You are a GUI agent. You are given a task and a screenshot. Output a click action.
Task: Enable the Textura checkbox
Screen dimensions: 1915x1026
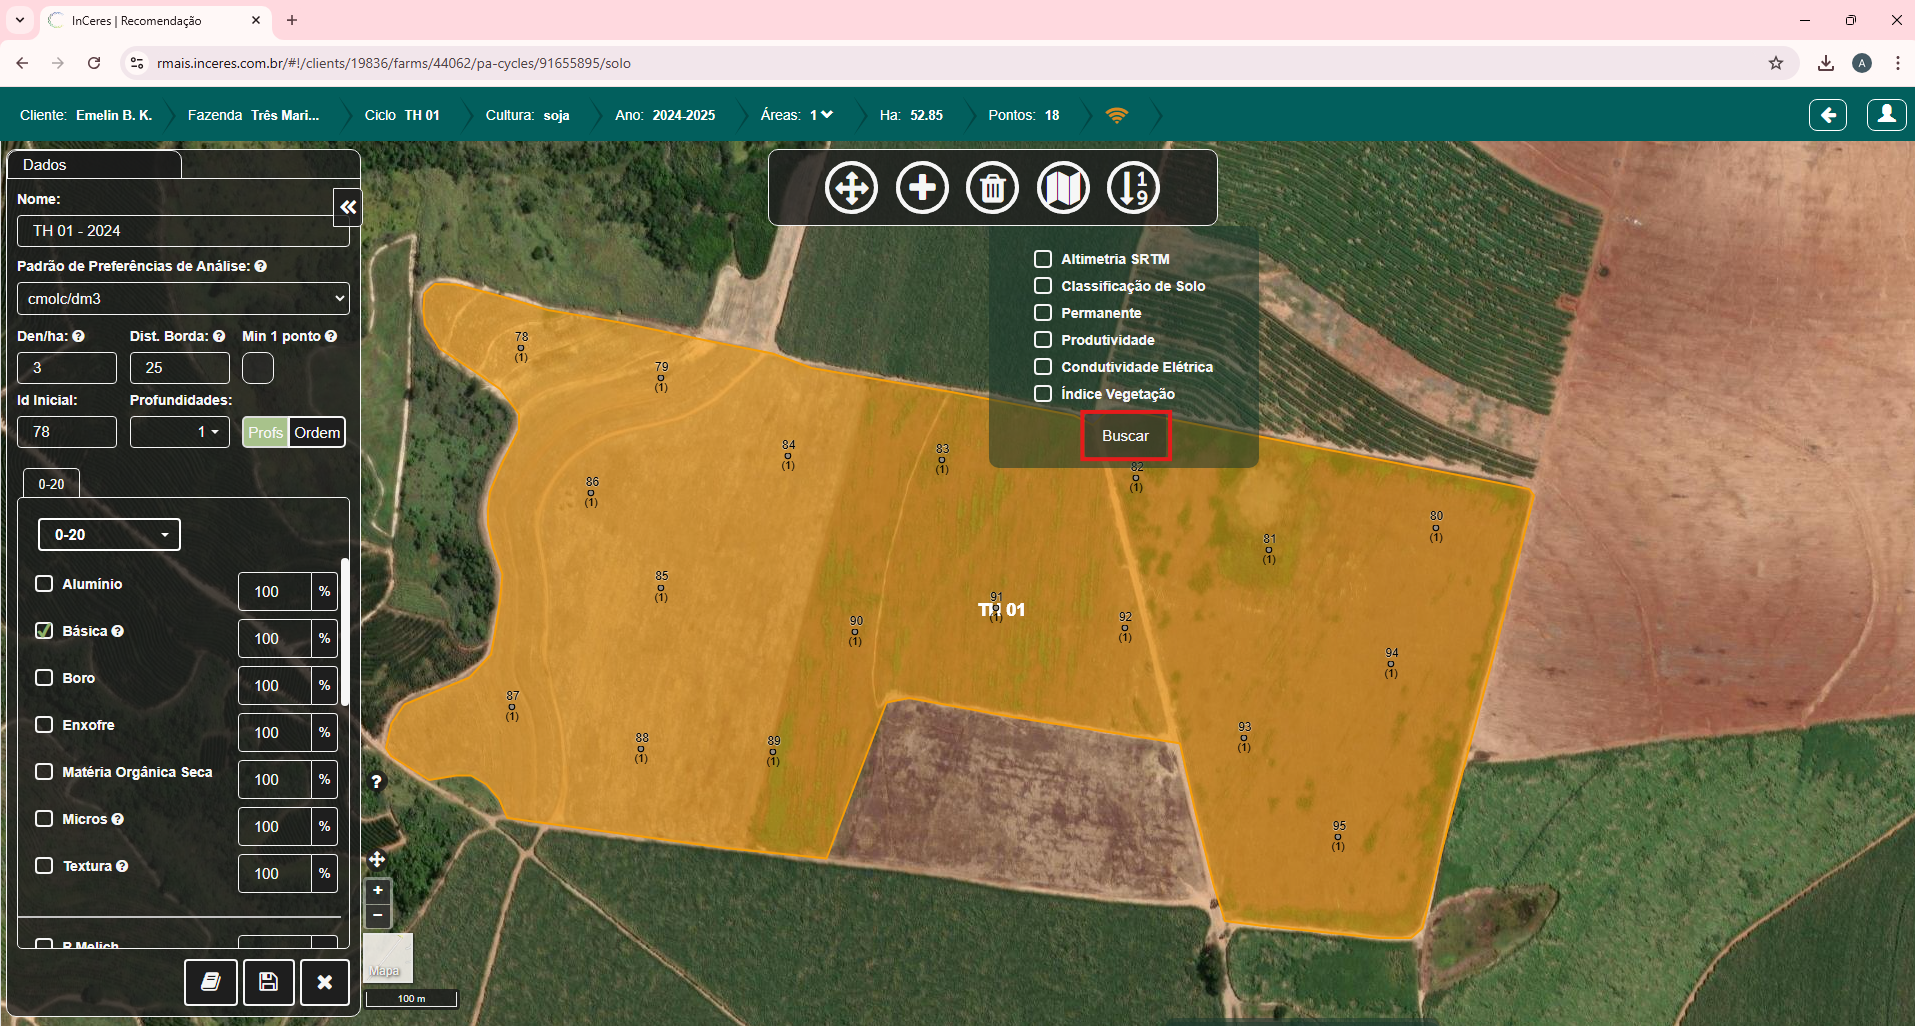pyautogui.click(x=44, y=865)
